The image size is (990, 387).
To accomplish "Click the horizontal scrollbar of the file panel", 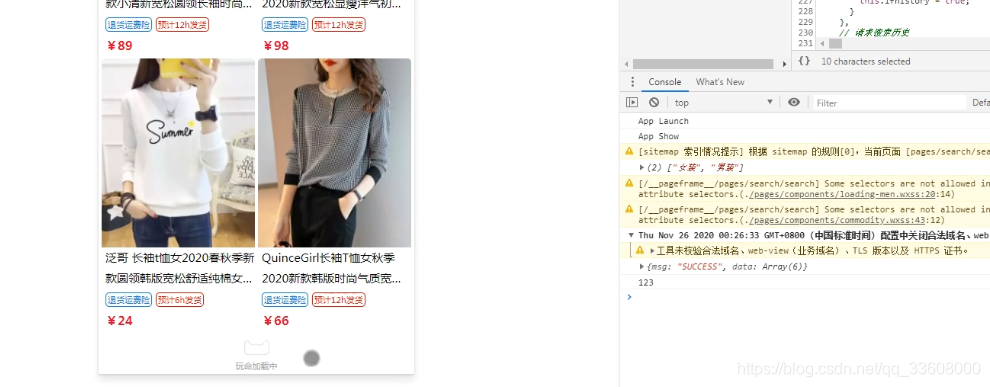I will tap(703, 64).
